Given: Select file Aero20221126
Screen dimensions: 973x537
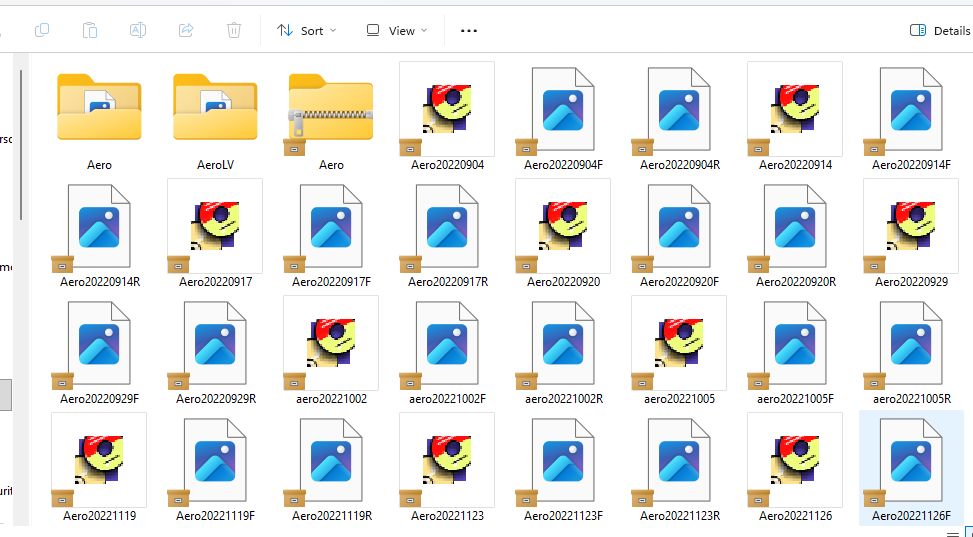Looking at the screenshot, I should pos(795,468).
